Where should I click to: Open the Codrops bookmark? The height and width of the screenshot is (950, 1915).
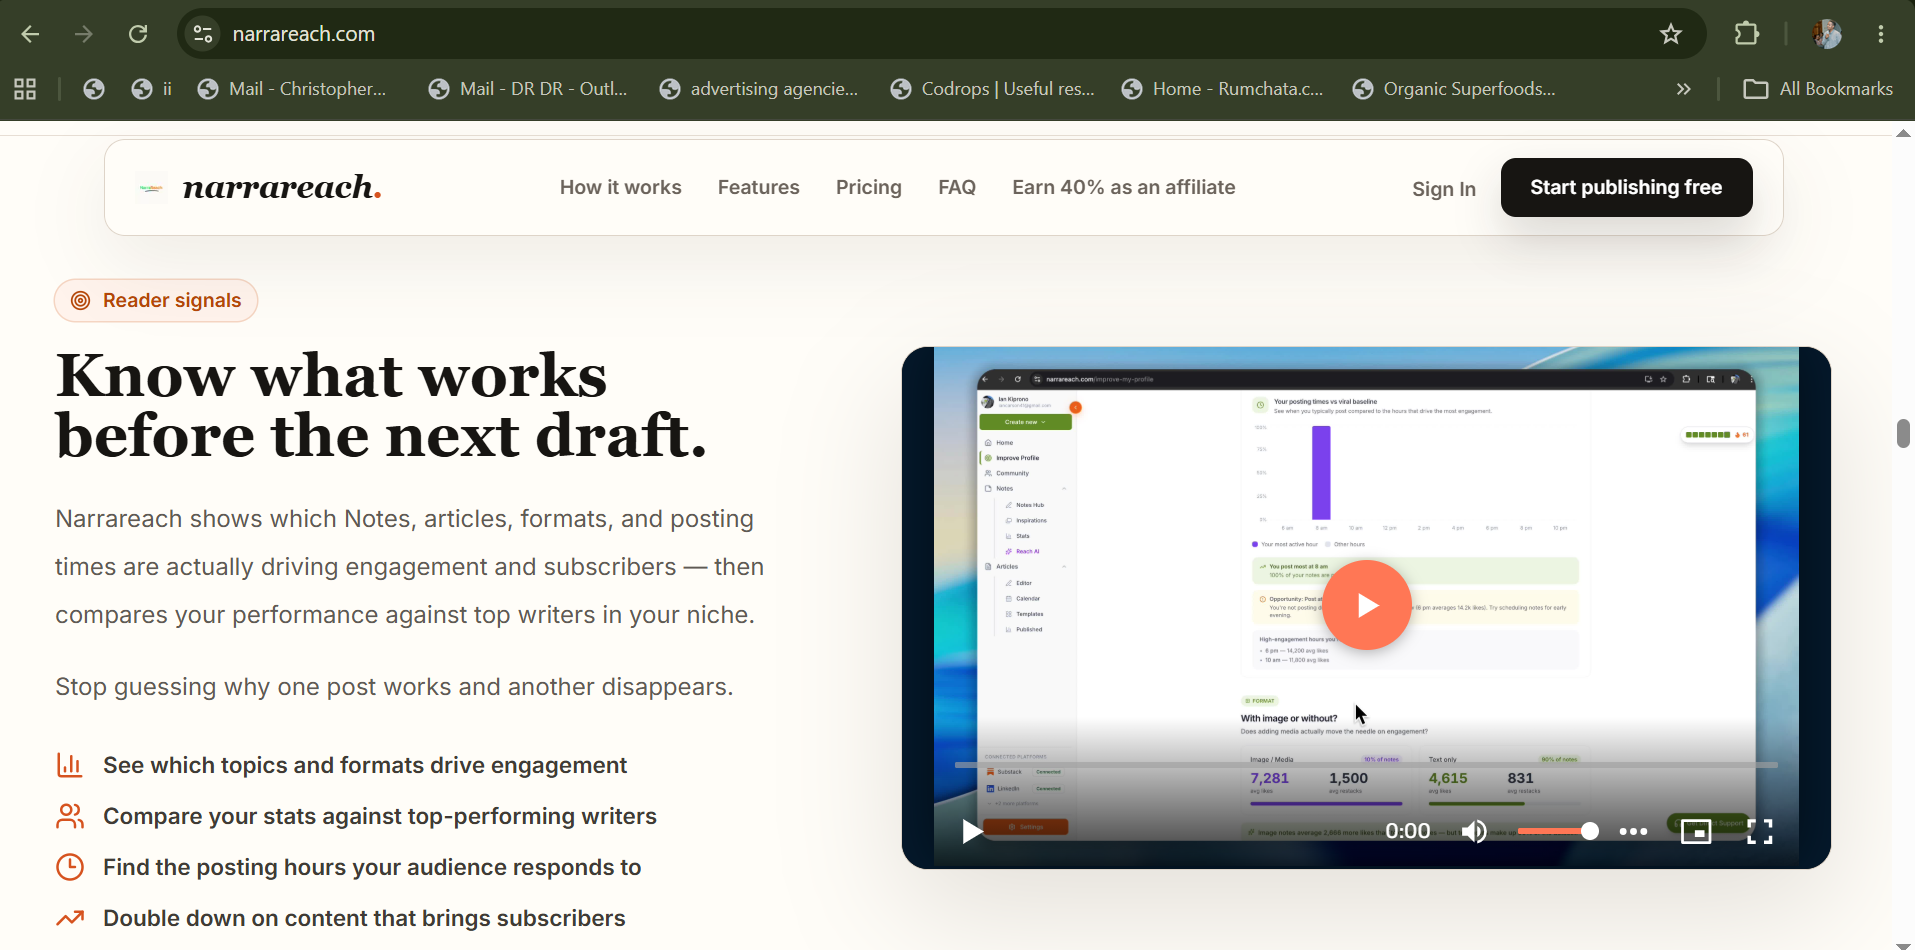pyautogui.click(x=993, y=89)
